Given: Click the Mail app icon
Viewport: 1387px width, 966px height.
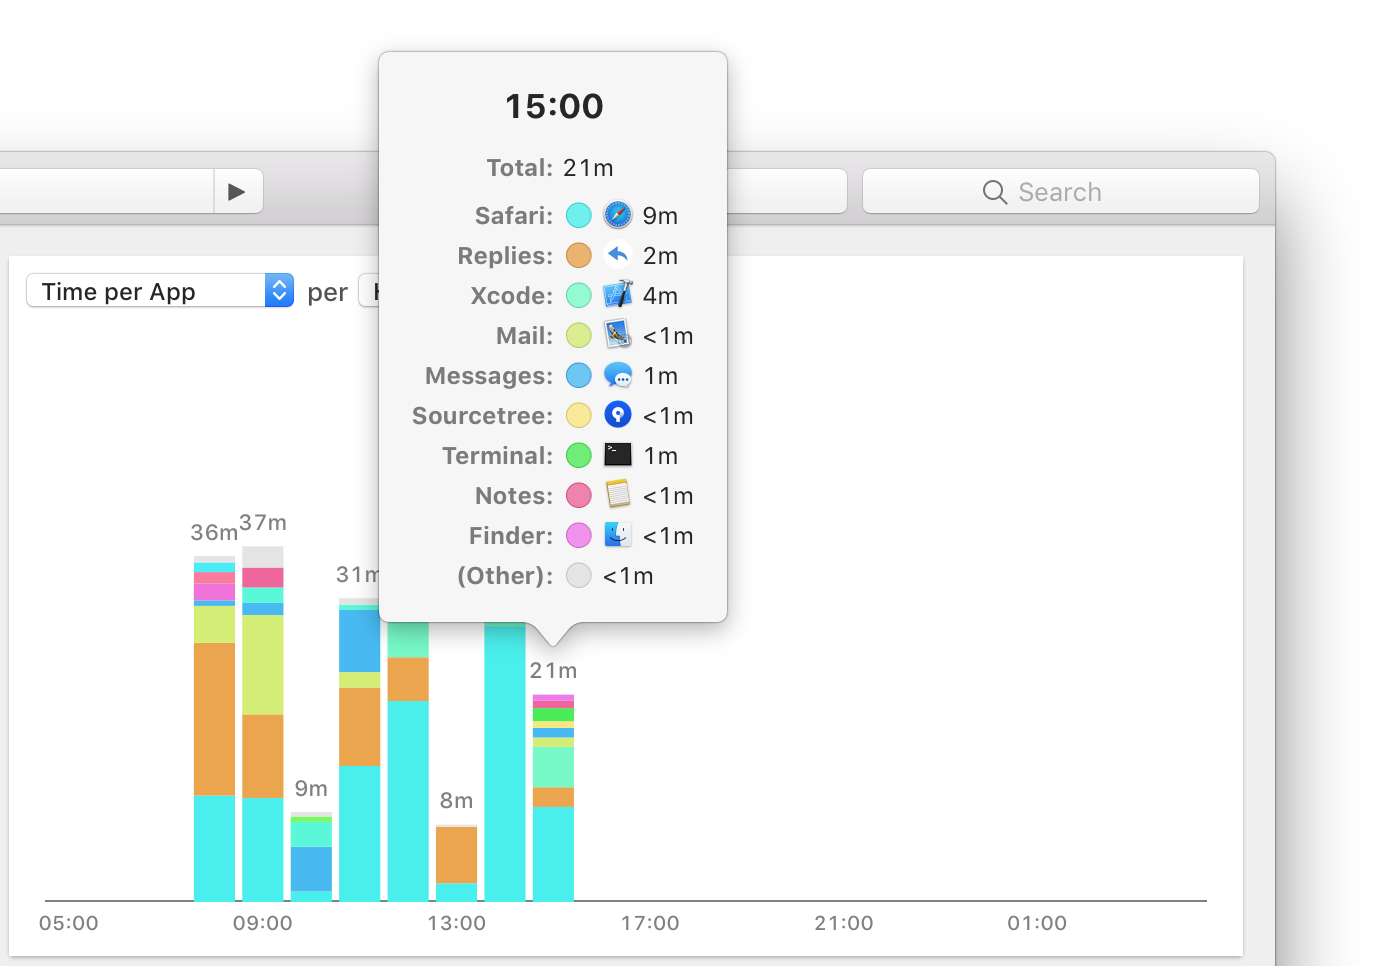Looking at the screenshot, I should [618, 335].
